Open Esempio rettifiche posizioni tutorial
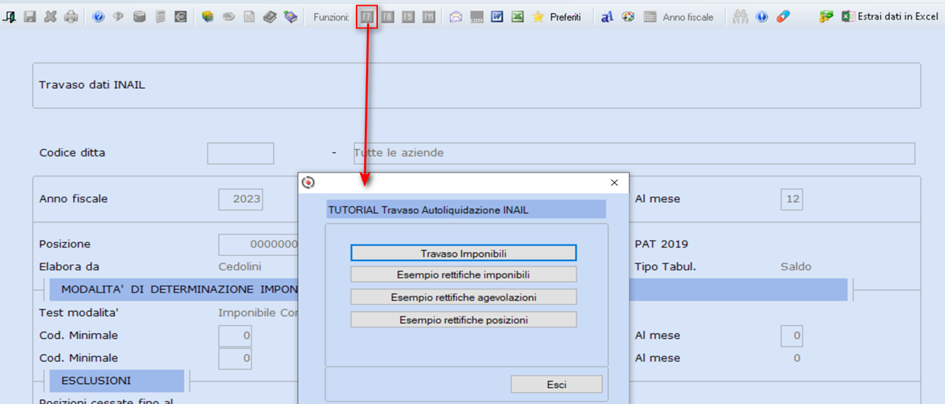The width and height of the screenshot is (945, 404). (463, 320)
